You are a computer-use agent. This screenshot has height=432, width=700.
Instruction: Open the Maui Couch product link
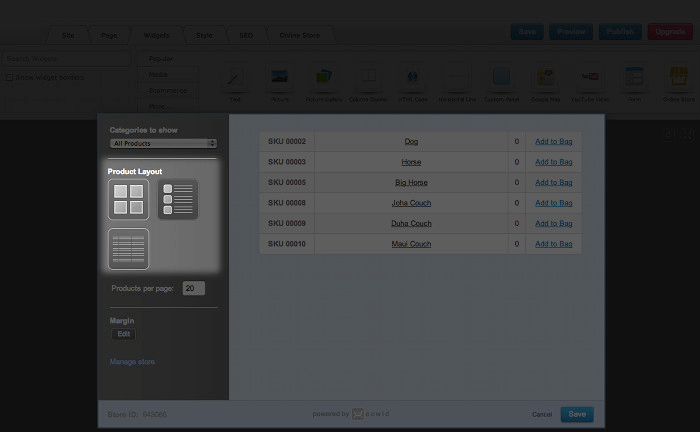(x=411, y=244)
